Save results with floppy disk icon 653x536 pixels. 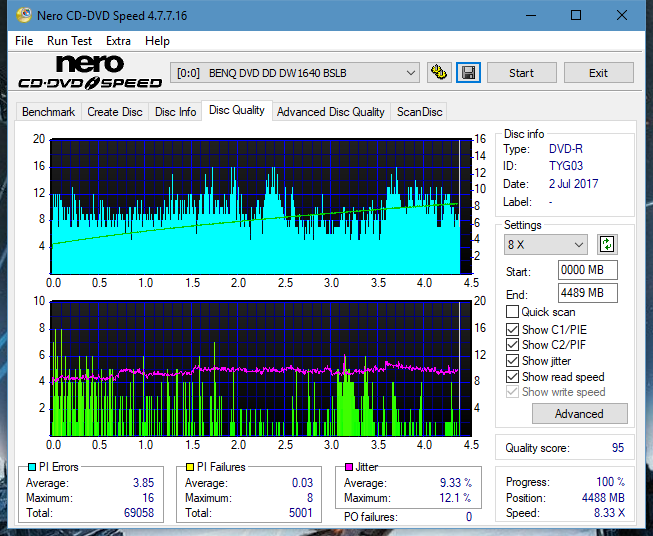tap(469, 73)
